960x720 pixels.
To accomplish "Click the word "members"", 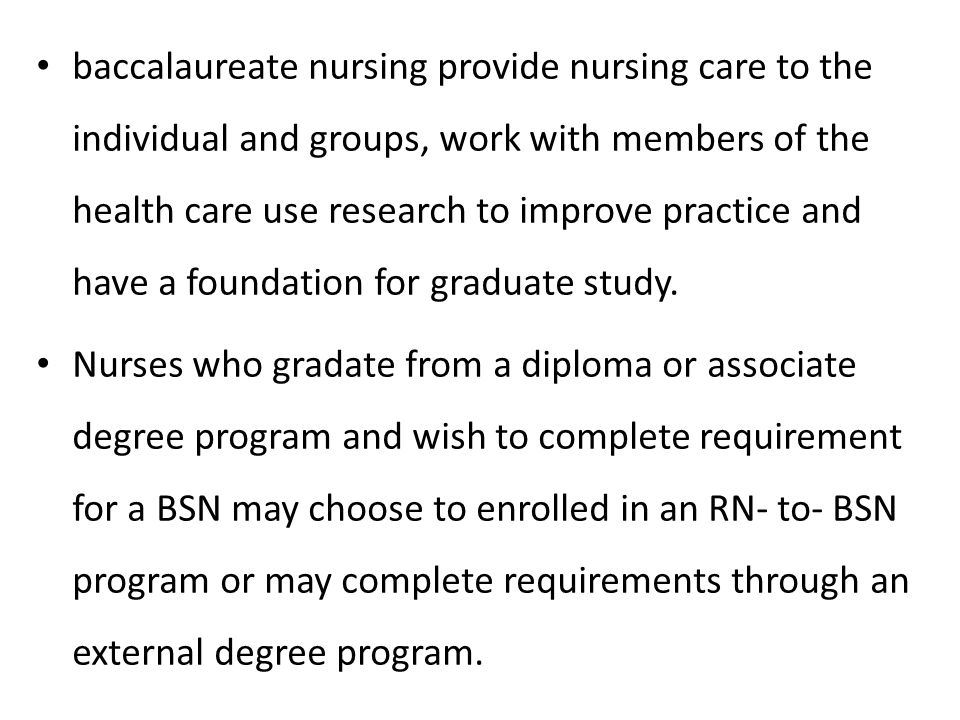I will [688, 138].
